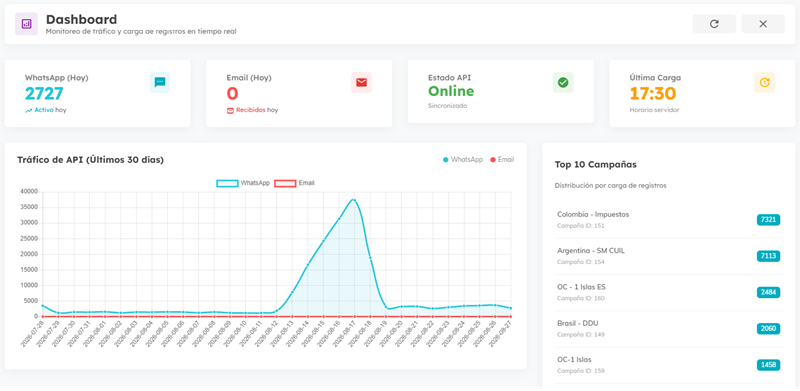Open the Colombia - Impuestos campaign row

tap(668, 220)
